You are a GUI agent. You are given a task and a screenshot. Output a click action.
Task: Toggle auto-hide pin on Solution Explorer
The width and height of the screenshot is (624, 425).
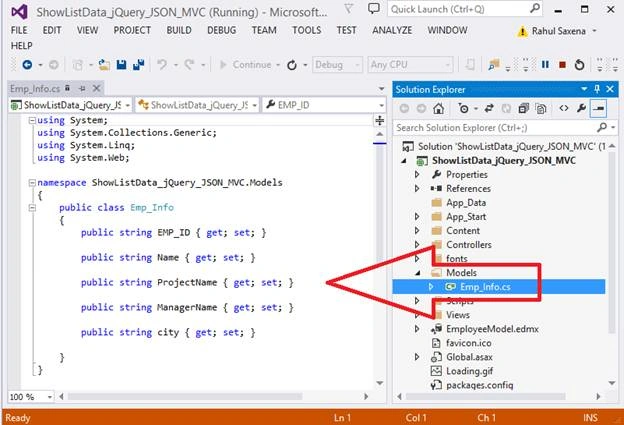click(597, 89)
